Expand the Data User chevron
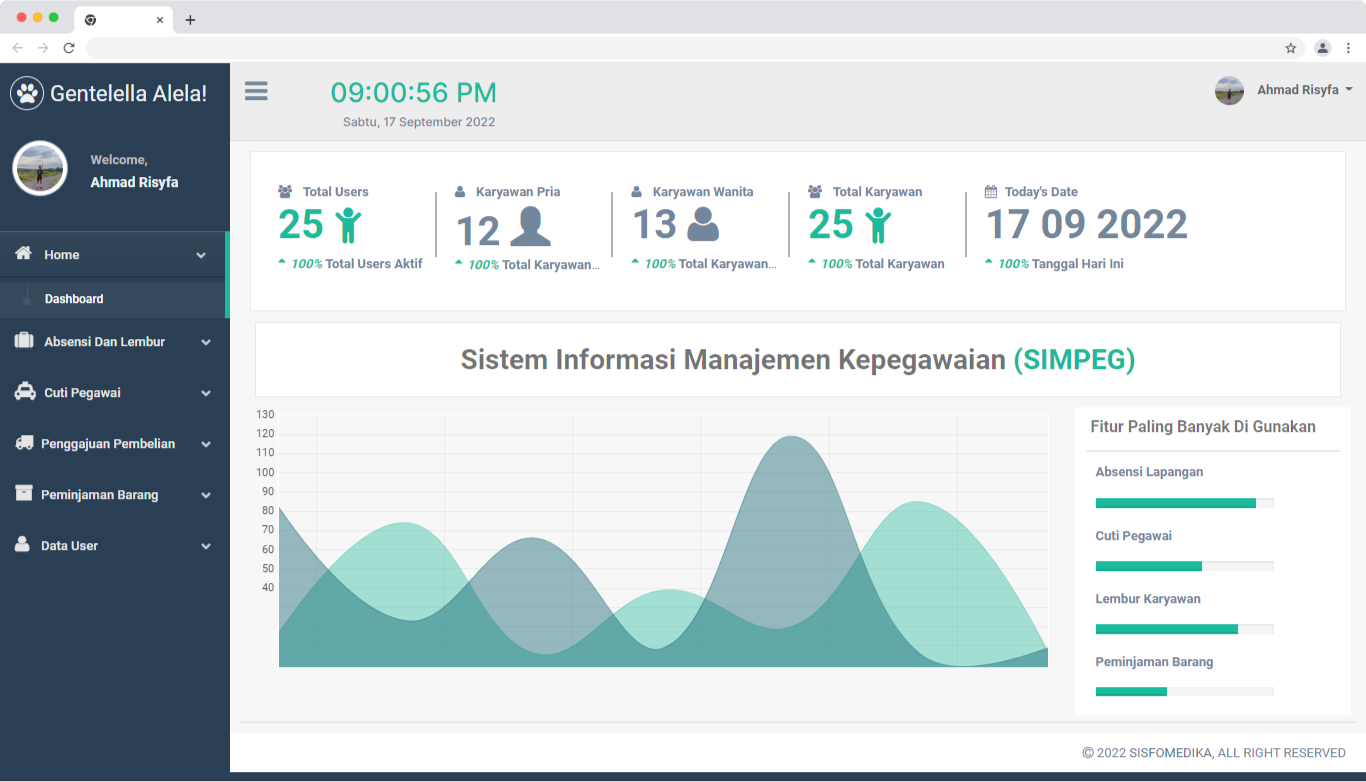The width and height of the screenshot is (1366, 782). 206,546
